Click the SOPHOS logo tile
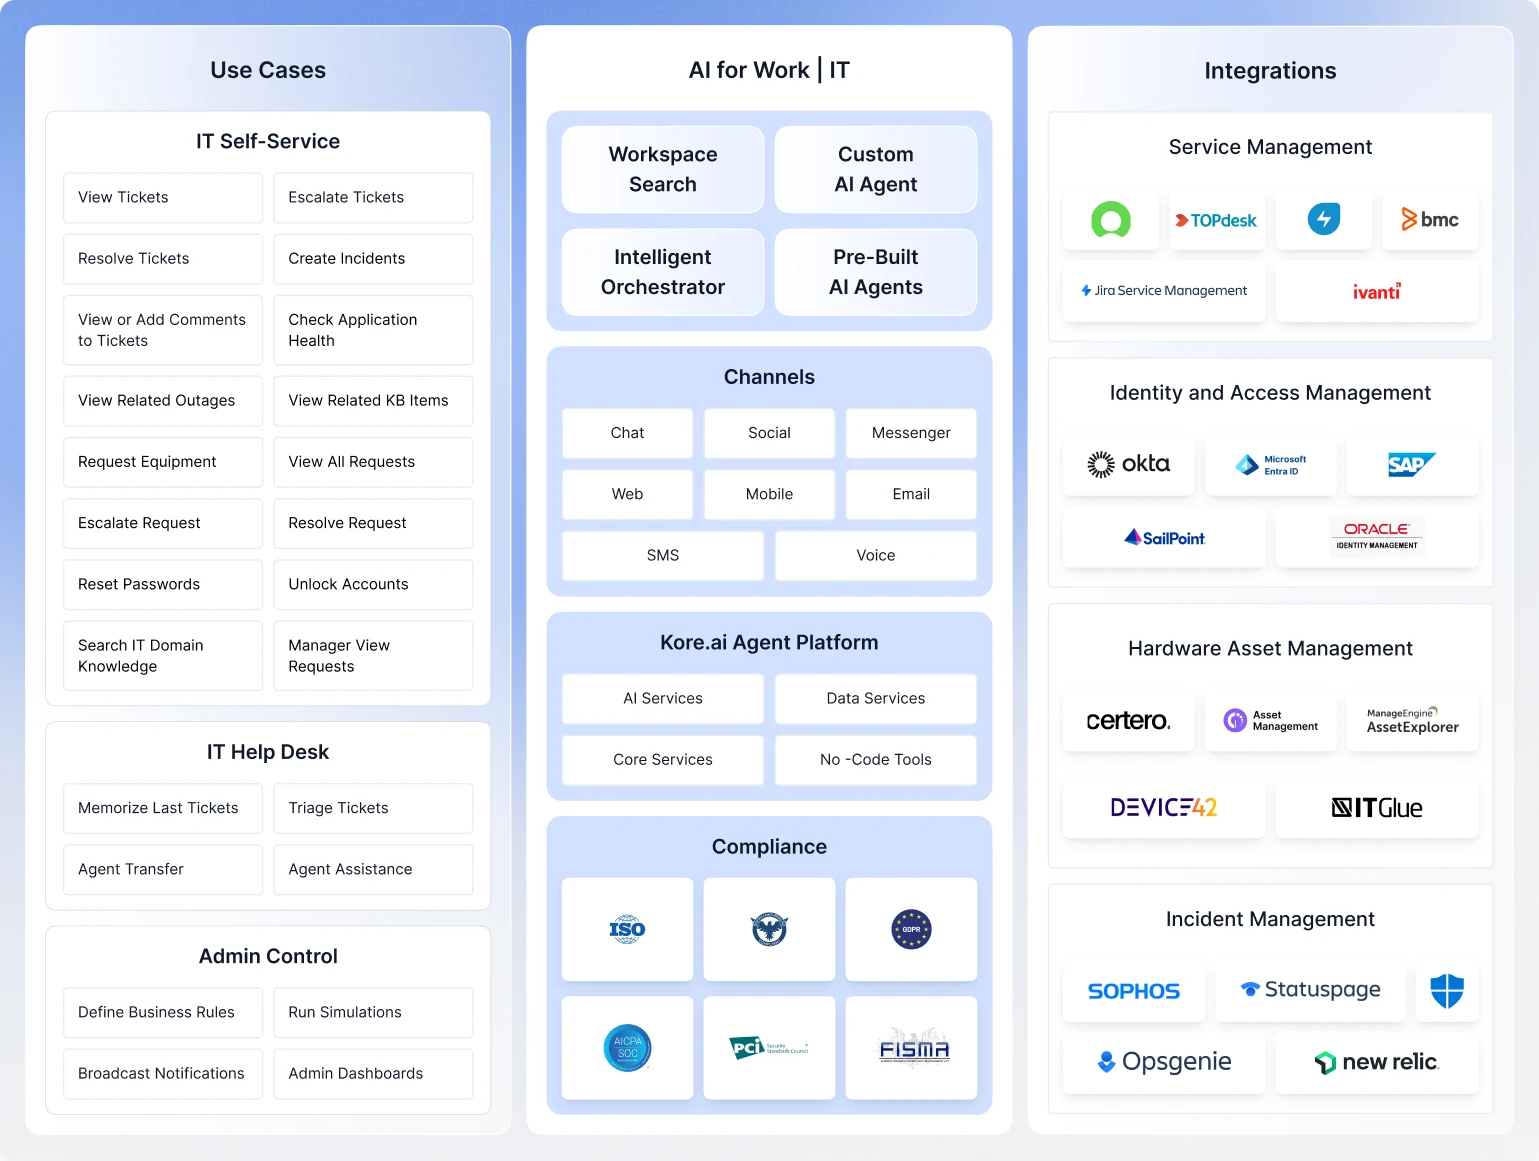The height and width of the screenshot is (1161, 1539). [x=1134, y=991]
